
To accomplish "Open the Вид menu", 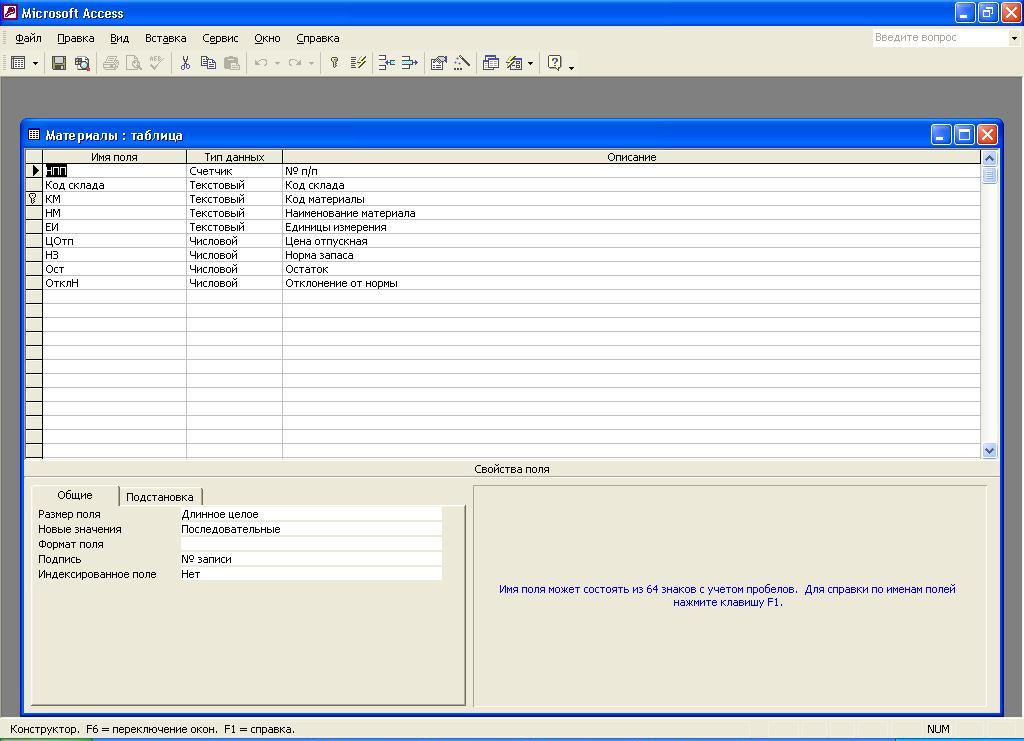I will 120,38.
